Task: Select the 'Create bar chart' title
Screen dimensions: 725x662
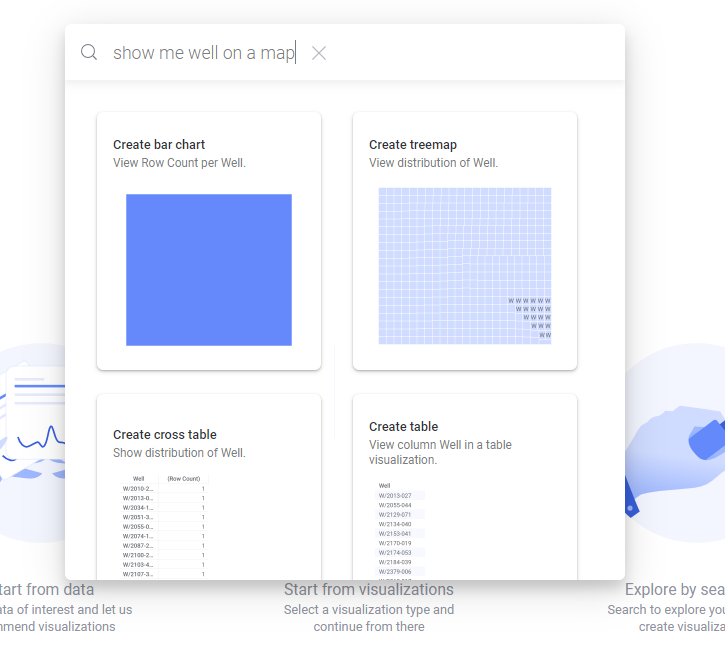Action: [159, 145]
